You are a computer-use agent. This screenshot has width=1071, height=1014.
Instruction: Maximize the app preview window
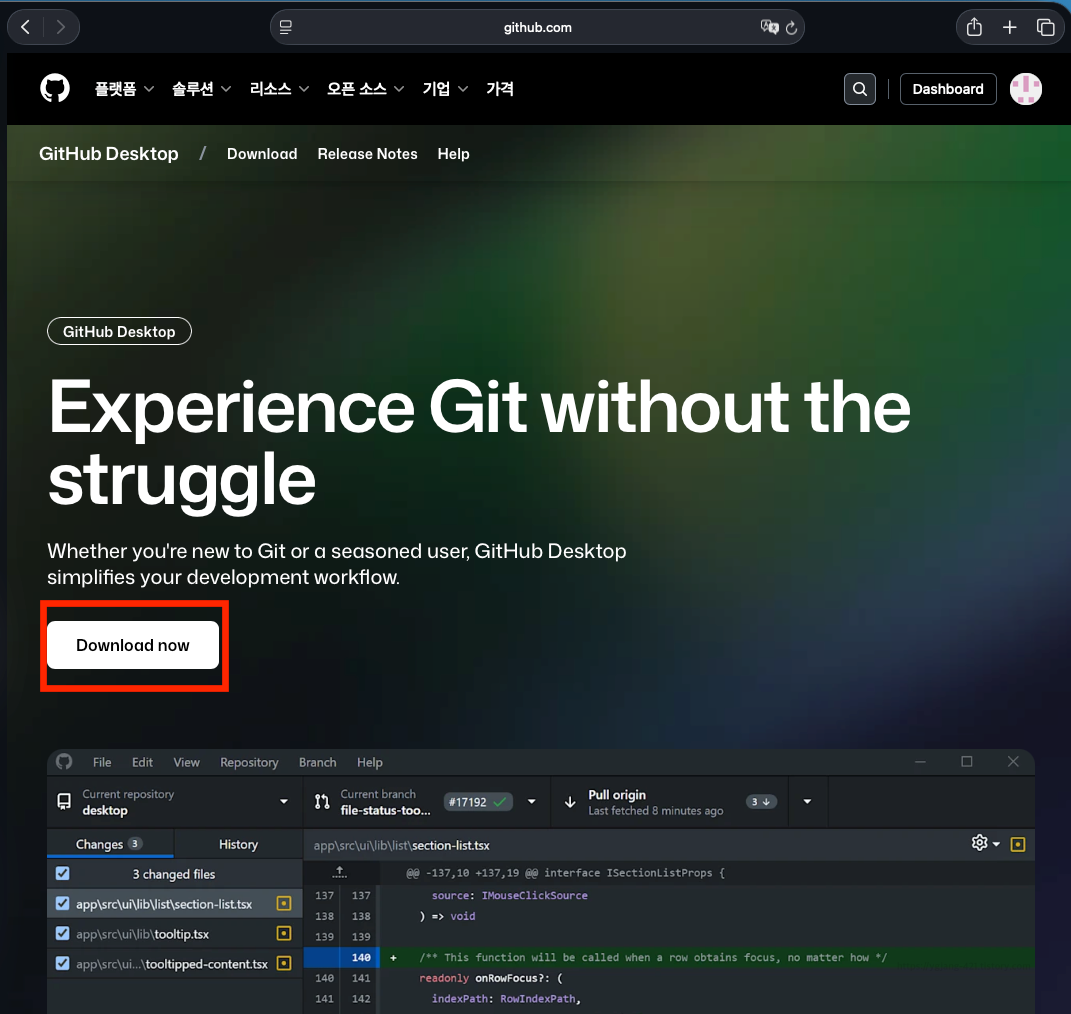point(966,761)
